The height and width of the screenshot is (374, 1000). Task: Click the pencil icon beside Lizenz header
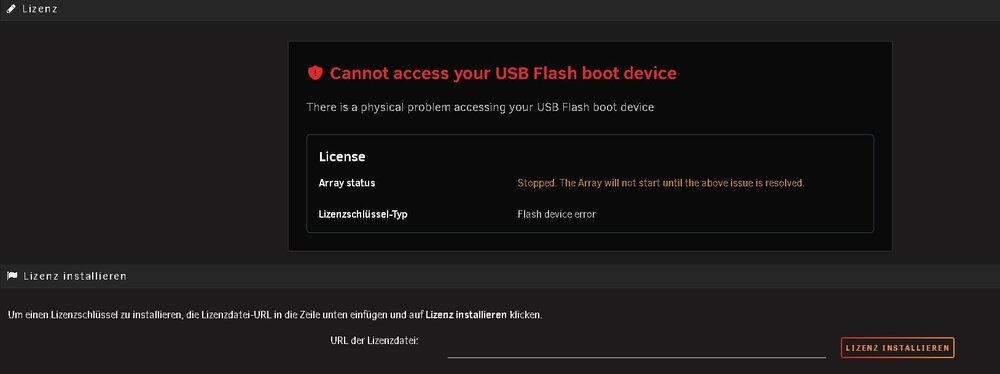(x=11, y=9)
